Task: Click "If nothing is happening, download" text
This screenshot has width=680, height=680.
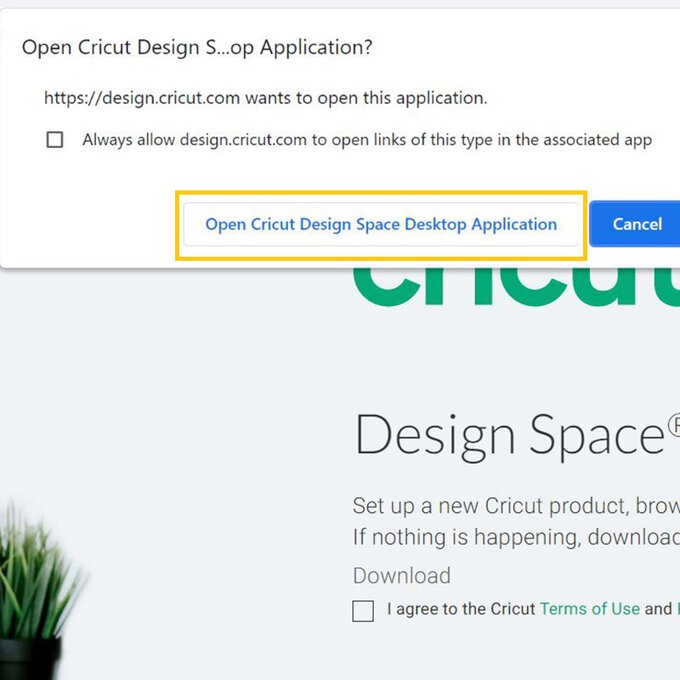Action: (516, 537)
